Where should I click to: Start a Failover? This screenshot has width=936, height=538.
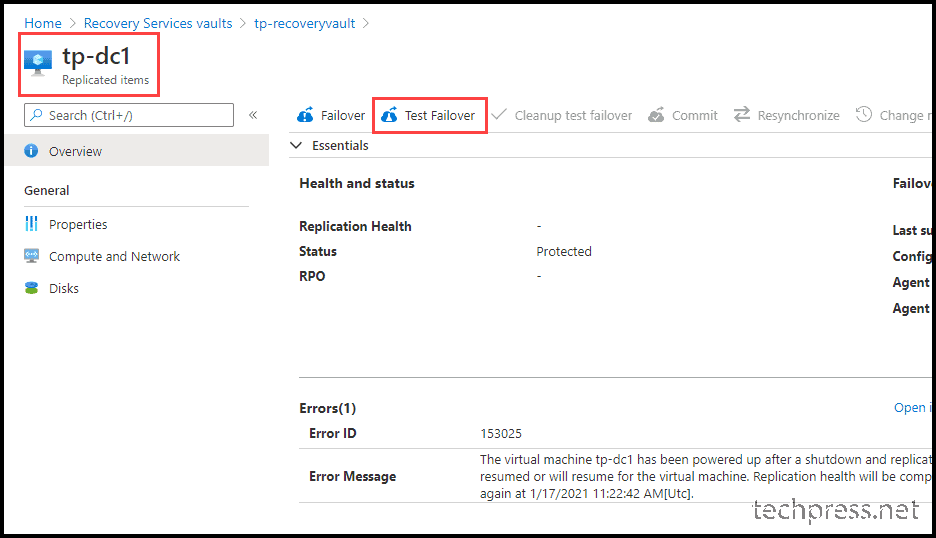point(331,115)
